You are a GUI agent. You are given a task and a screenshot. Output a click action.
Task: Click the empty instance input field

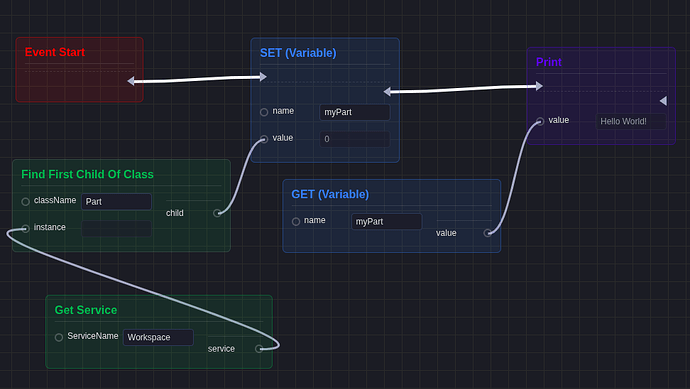[x=116, y=228]
